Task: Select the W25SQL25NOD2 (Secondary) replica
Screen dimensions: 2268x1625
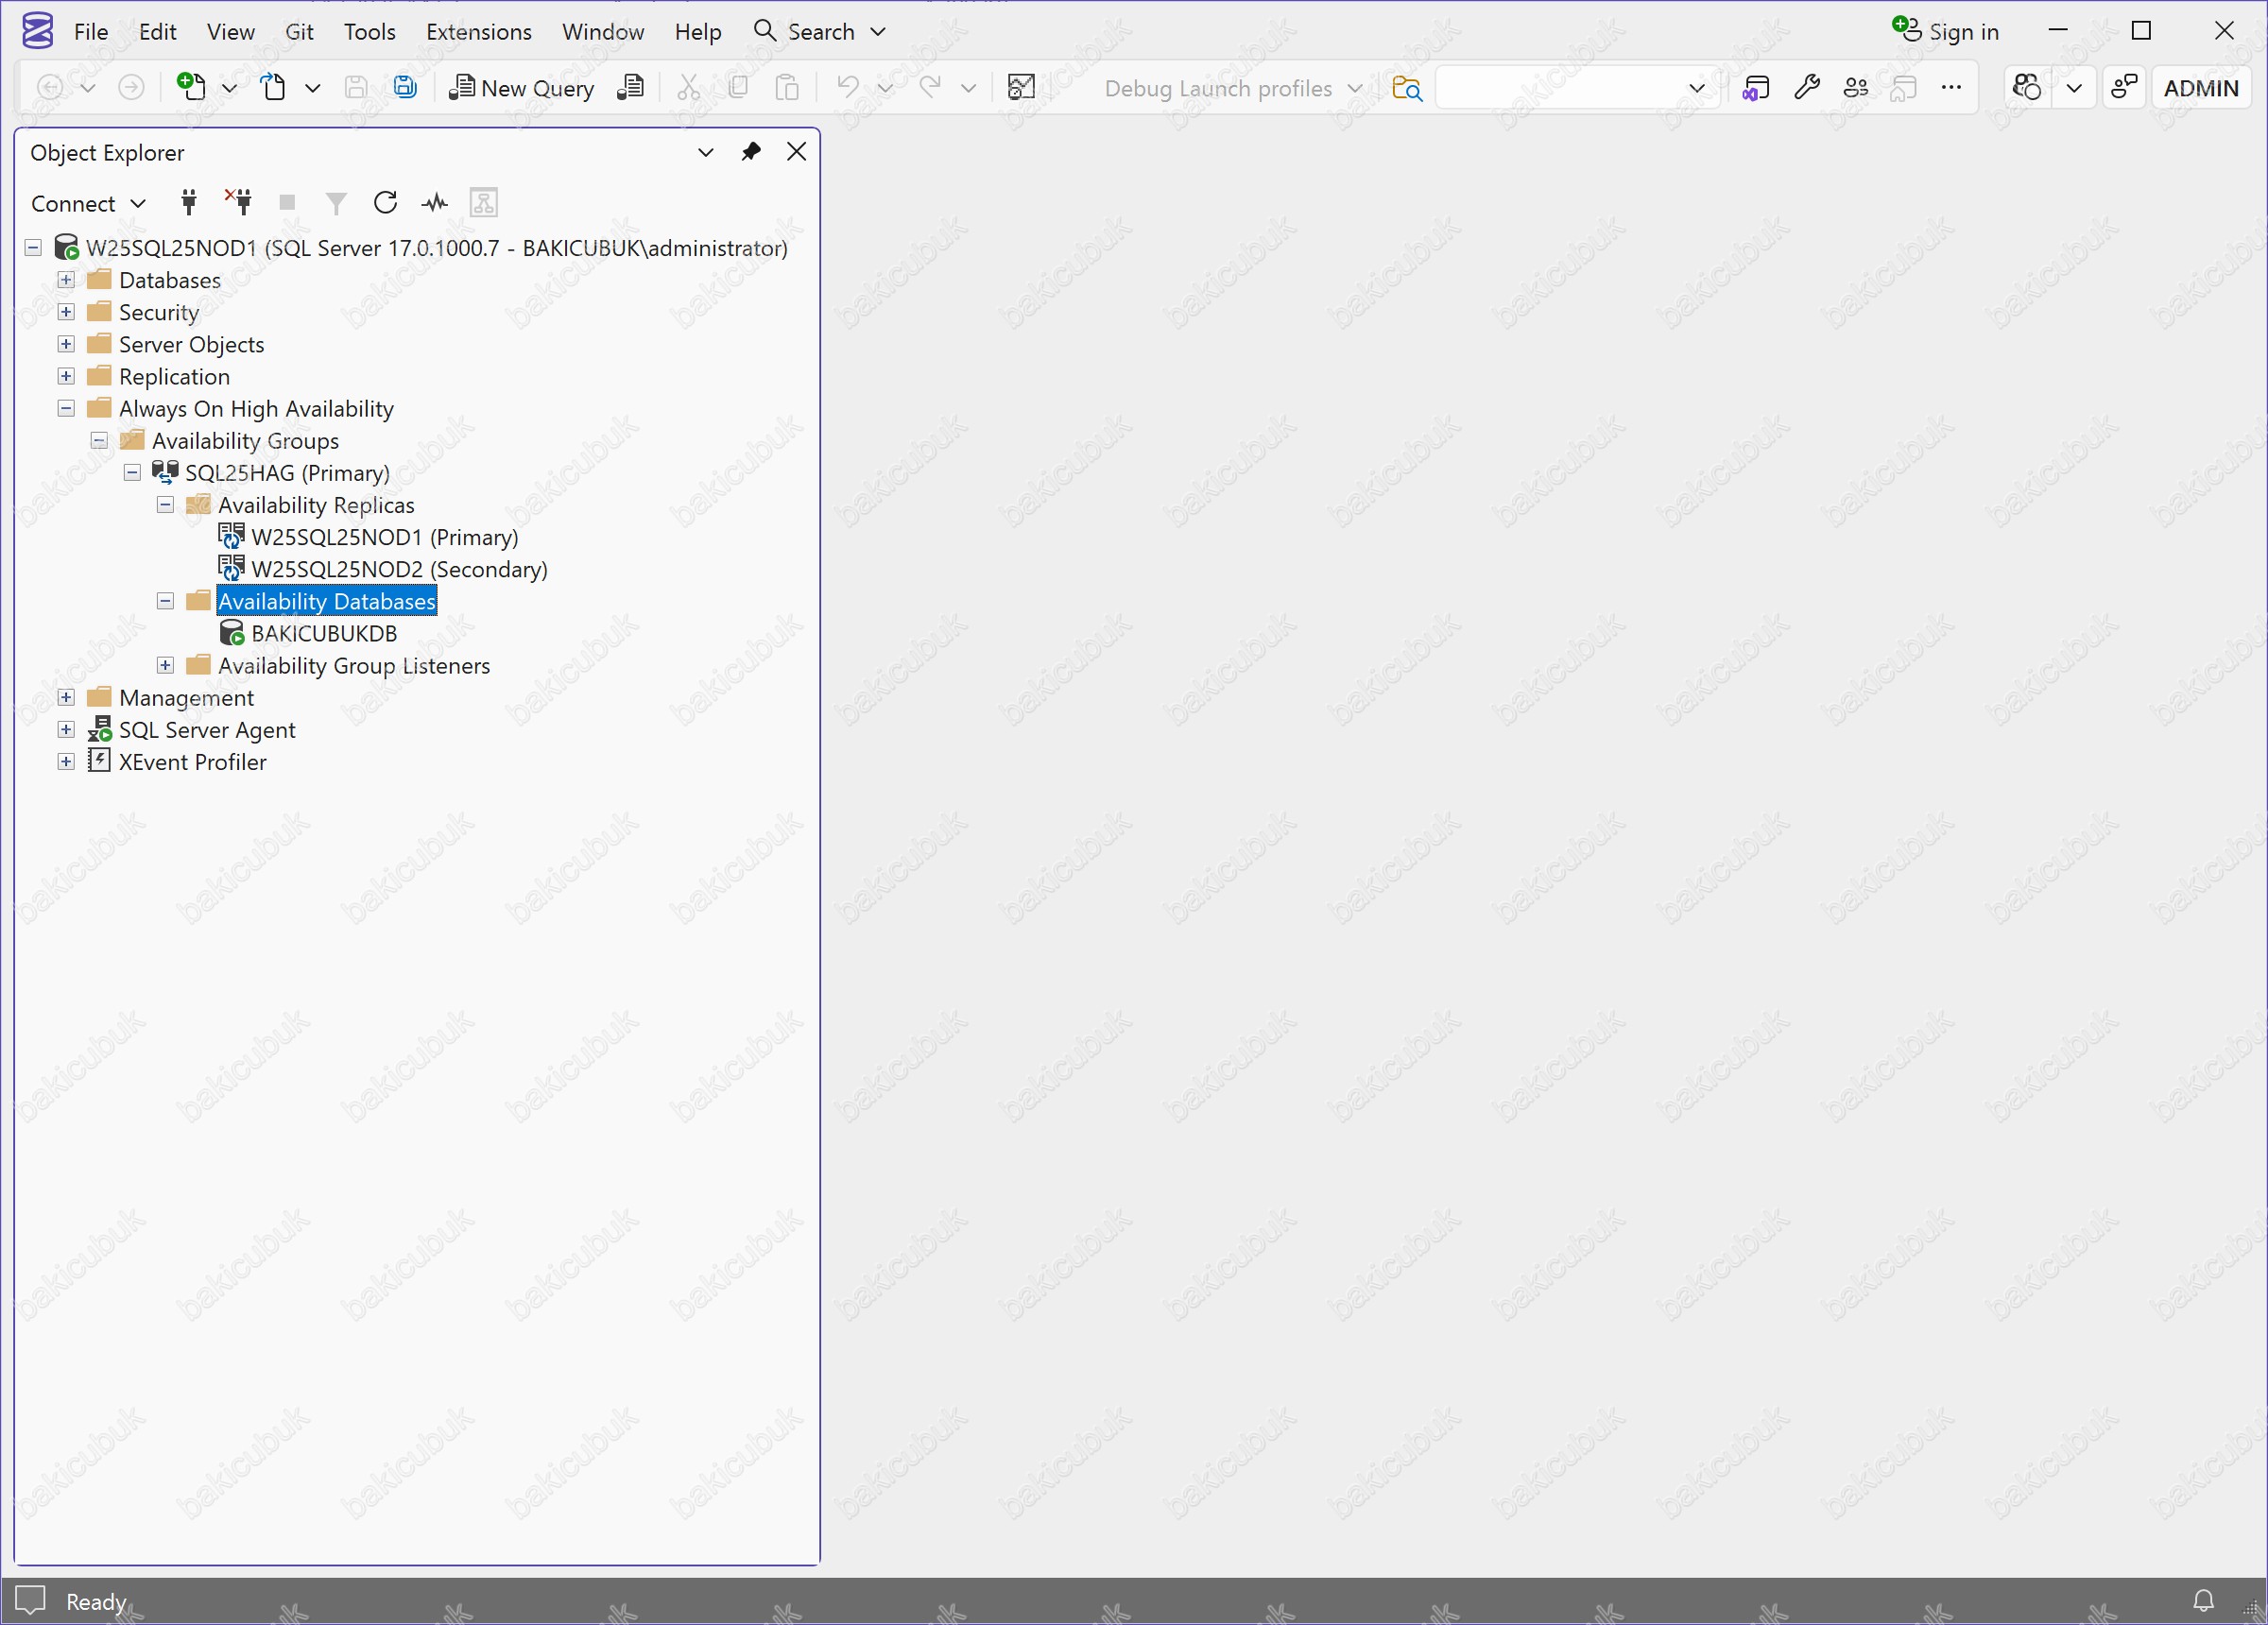Action: (x=398, y=569)
